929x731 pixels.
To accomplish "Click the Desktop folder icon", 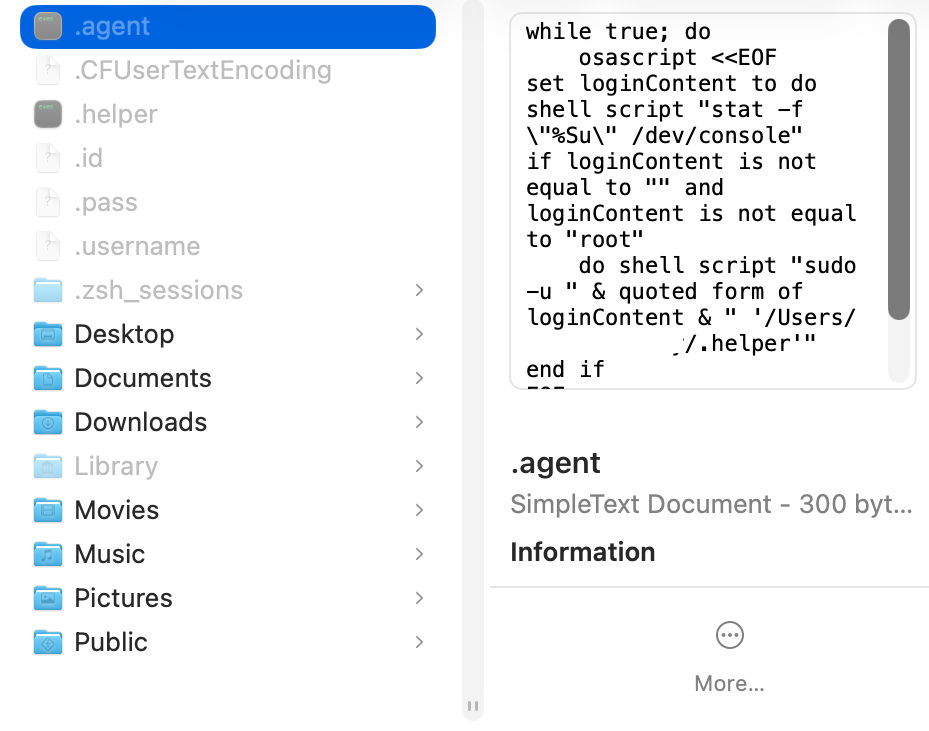I will 48,334.
